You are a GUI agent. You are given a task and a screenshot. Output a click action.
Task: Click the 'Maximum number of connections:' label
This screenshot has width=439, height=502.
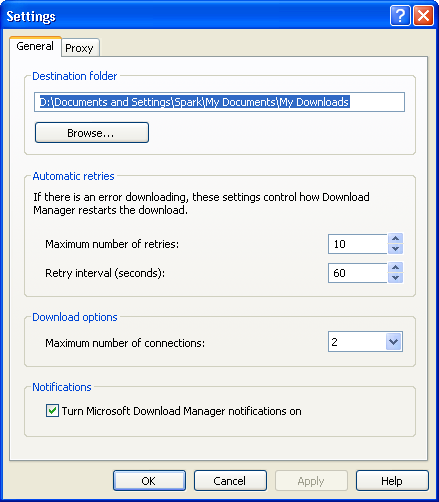click(x=125, y=343)
